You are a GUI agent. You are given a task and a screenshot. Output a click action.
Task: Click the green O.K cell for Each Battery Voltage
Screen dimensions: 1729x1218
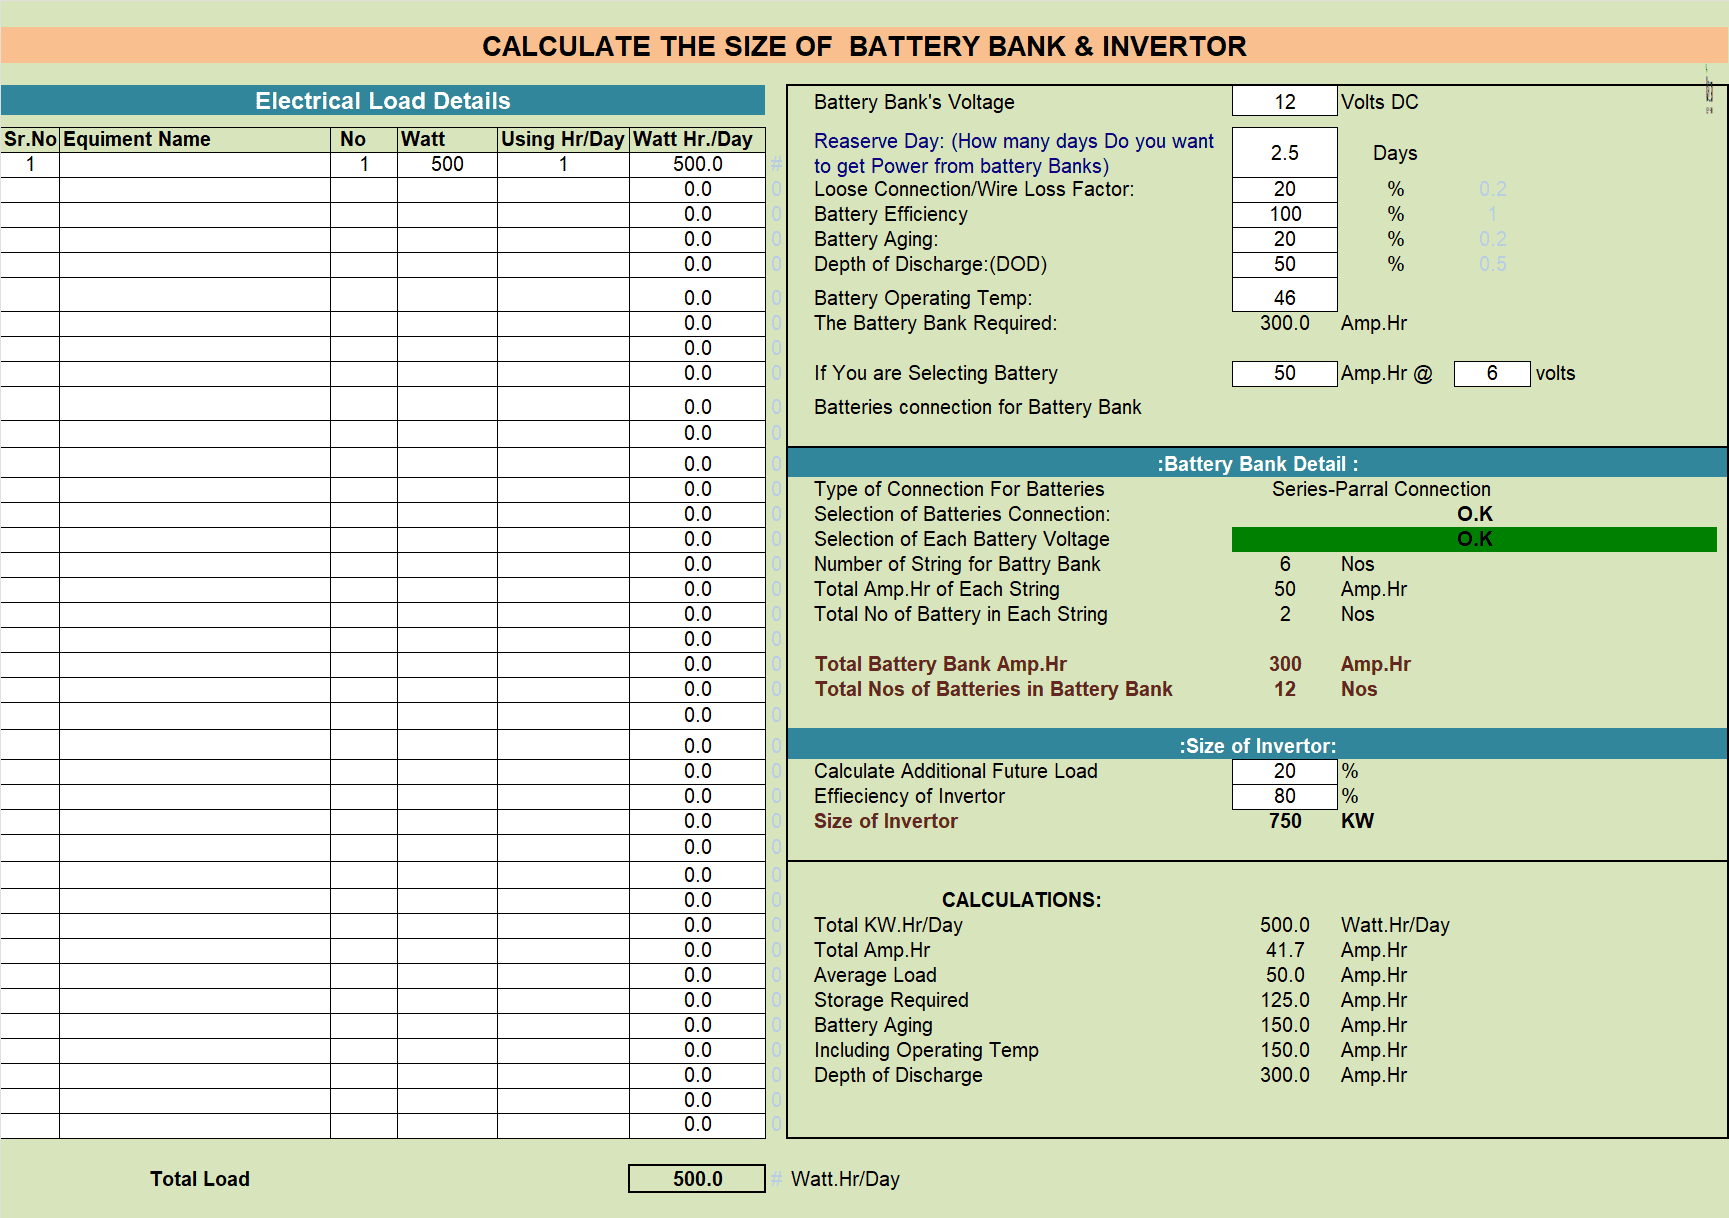(1474, 540)
